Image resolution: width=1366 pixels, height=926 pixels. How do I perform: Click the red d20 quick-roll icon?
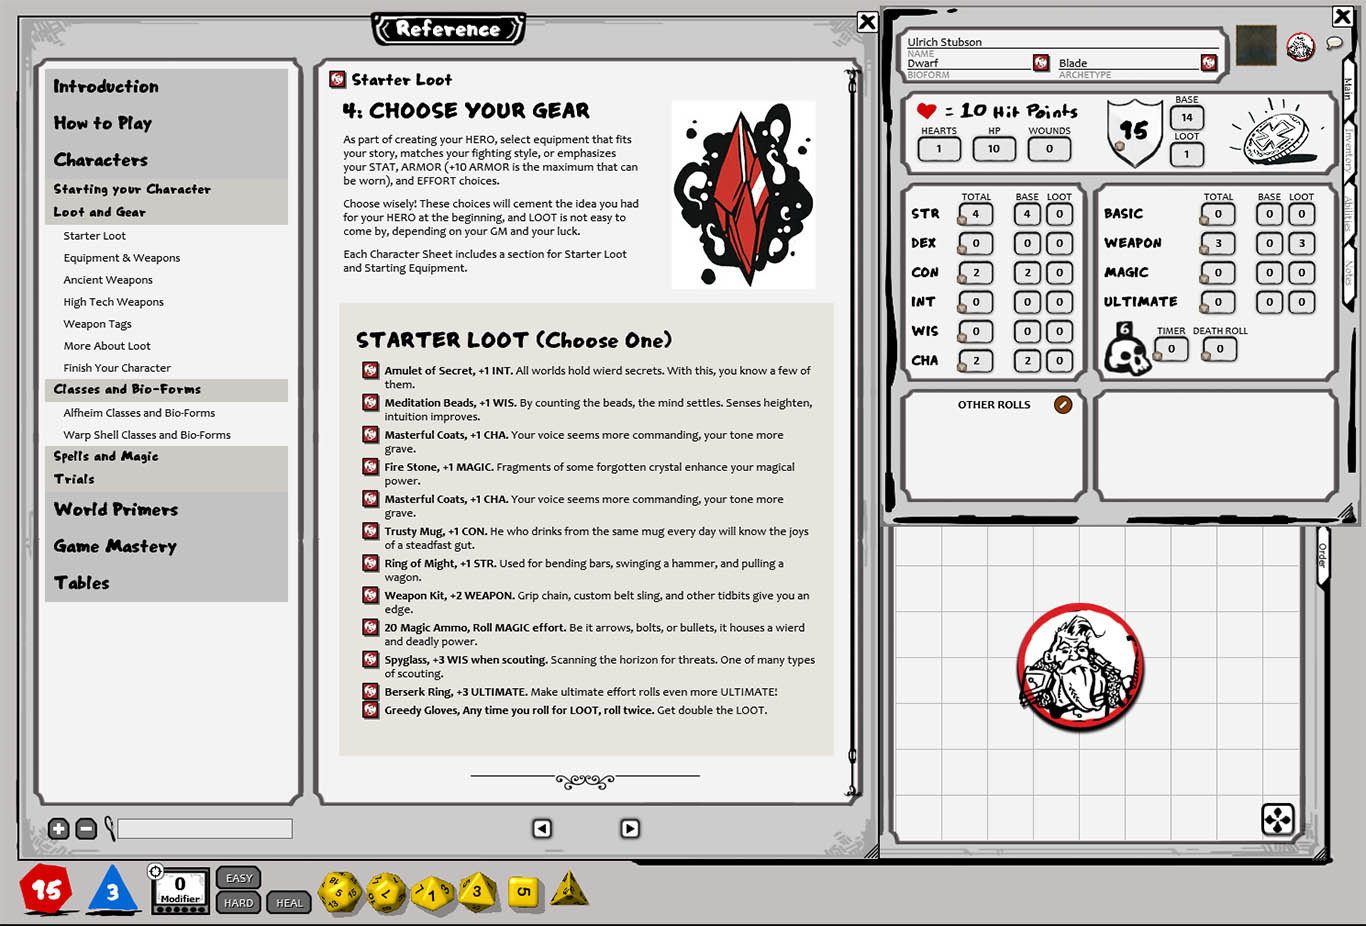click(x=46, y=890)
